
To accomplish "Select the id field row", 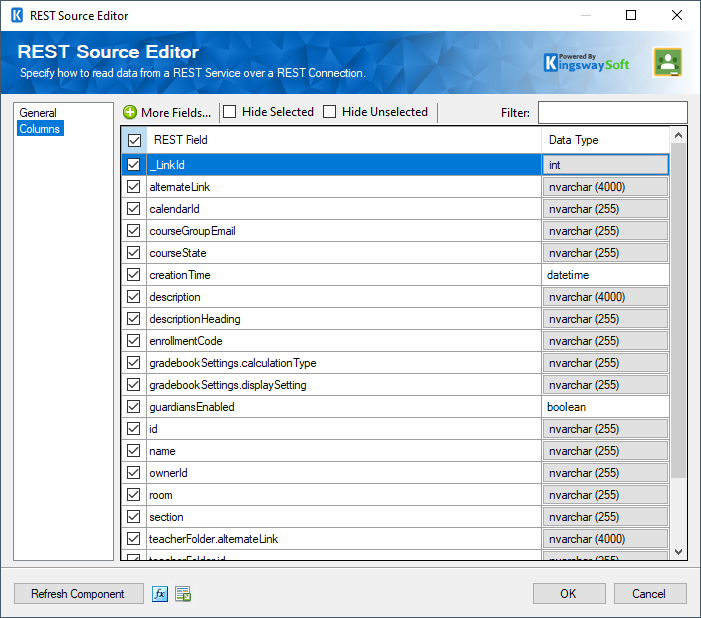I will click(x=344, y=429).
